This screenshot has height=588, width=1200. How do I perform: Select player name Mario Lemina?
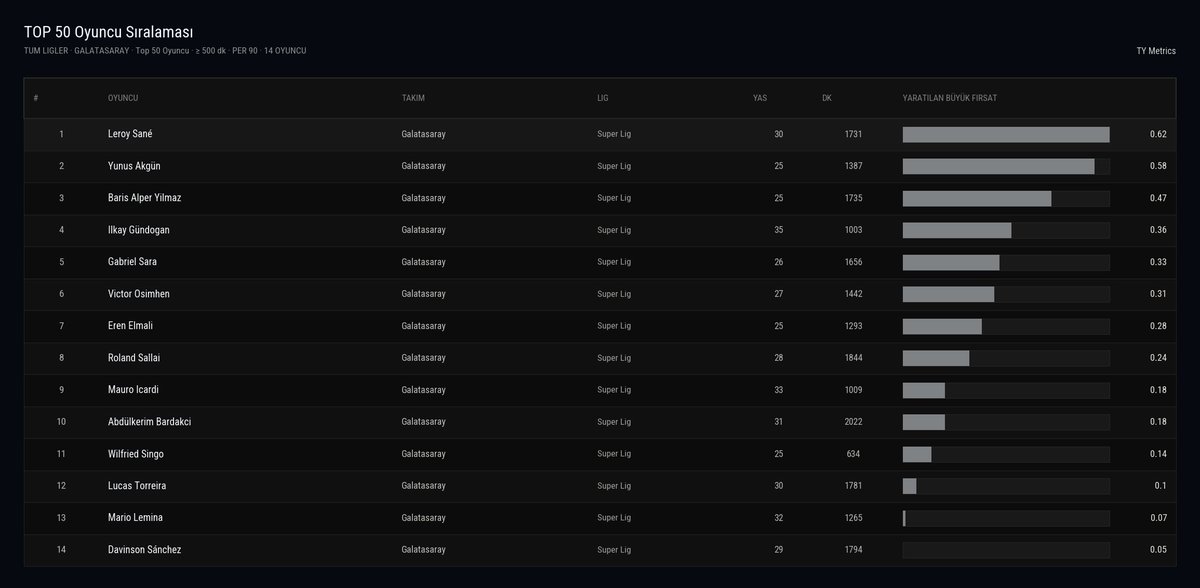[135, 518]
